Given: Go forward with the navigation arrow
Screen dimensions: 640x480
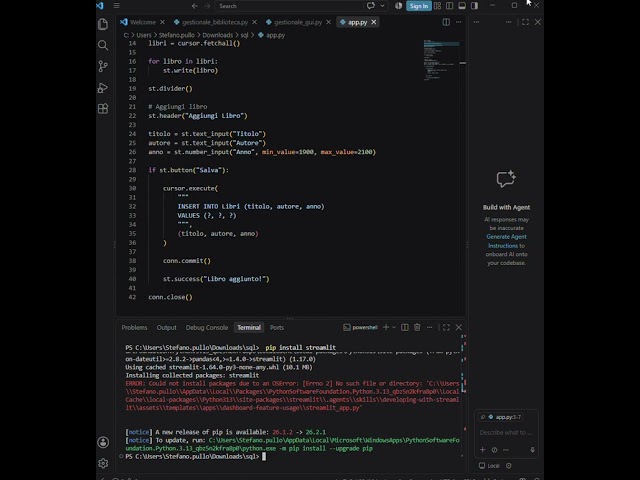Looking at the screenshot, I should [207, 6].
